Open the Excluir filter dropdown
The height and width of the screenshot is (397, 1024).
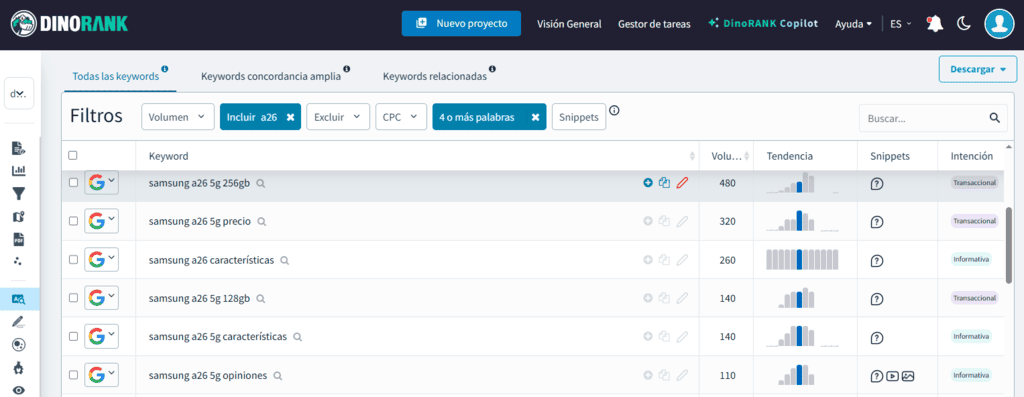point(338,117)
